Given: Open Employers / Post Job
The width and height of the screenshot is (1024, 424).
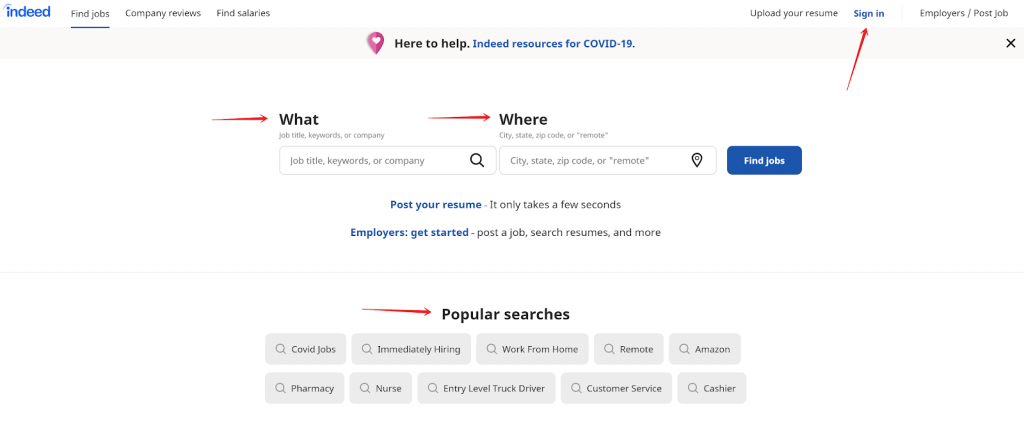Looking at the screenshot, I should click(x=964, y=13).
